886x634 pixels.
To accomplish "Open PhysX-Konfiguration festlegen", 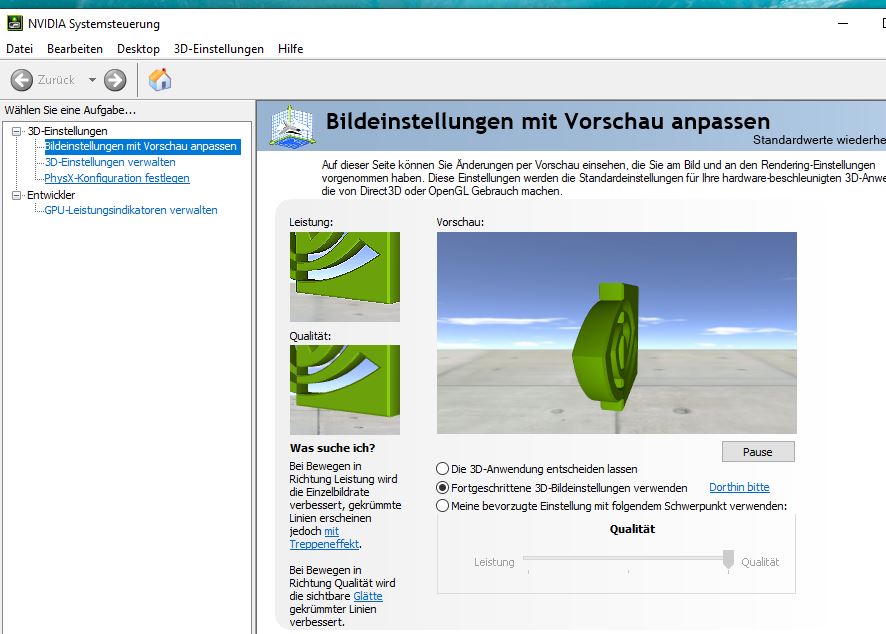I will (117, 178).
